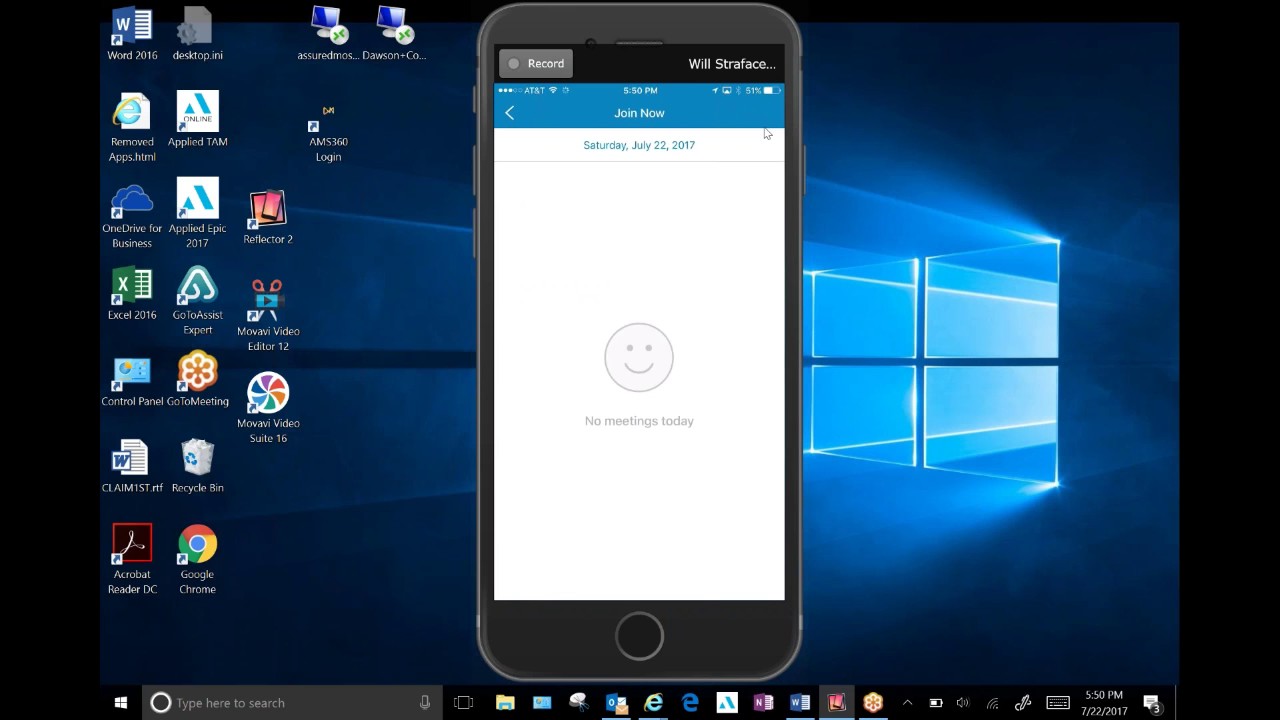This screenshot has height=720, width=1280.
Task: Click the taskbar clock showing 5:50 PM
Action: (1103, 703)
